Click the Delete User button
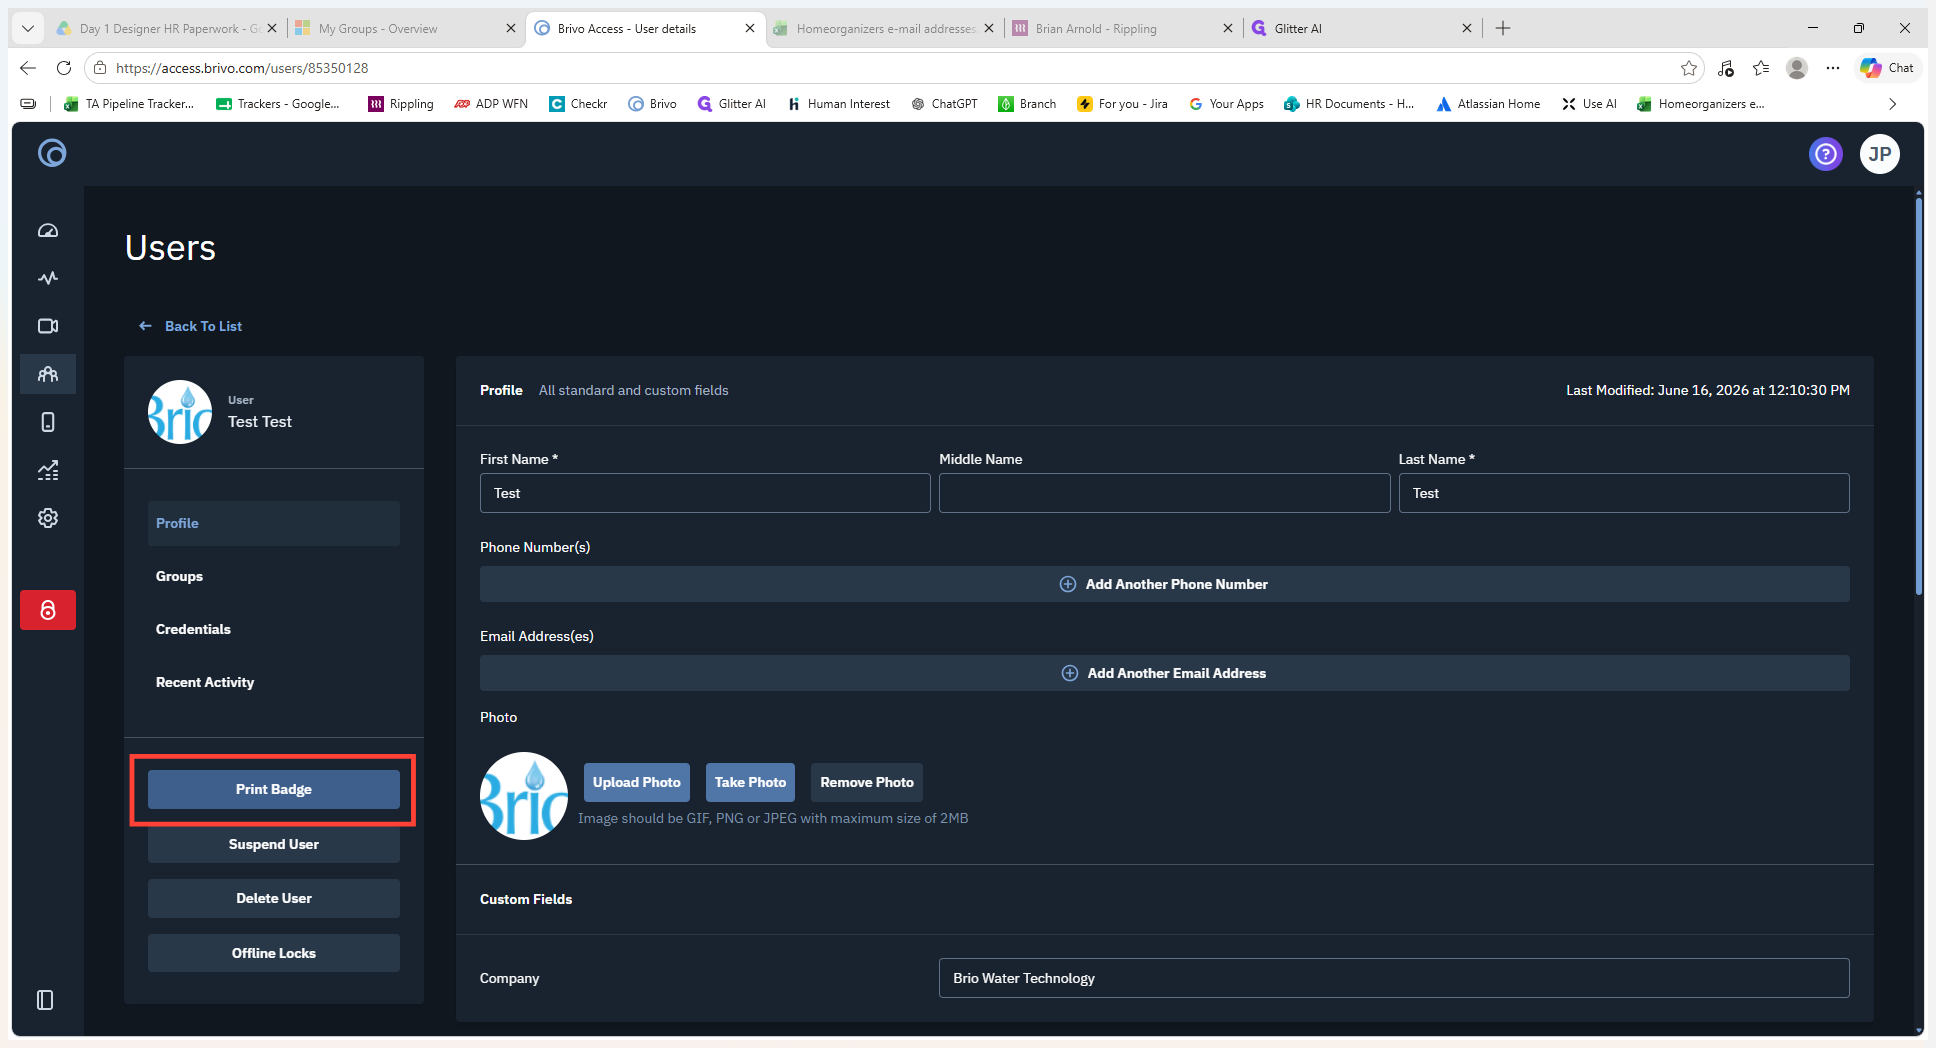The image size is (1936, 1048). (x=274, y=898)
